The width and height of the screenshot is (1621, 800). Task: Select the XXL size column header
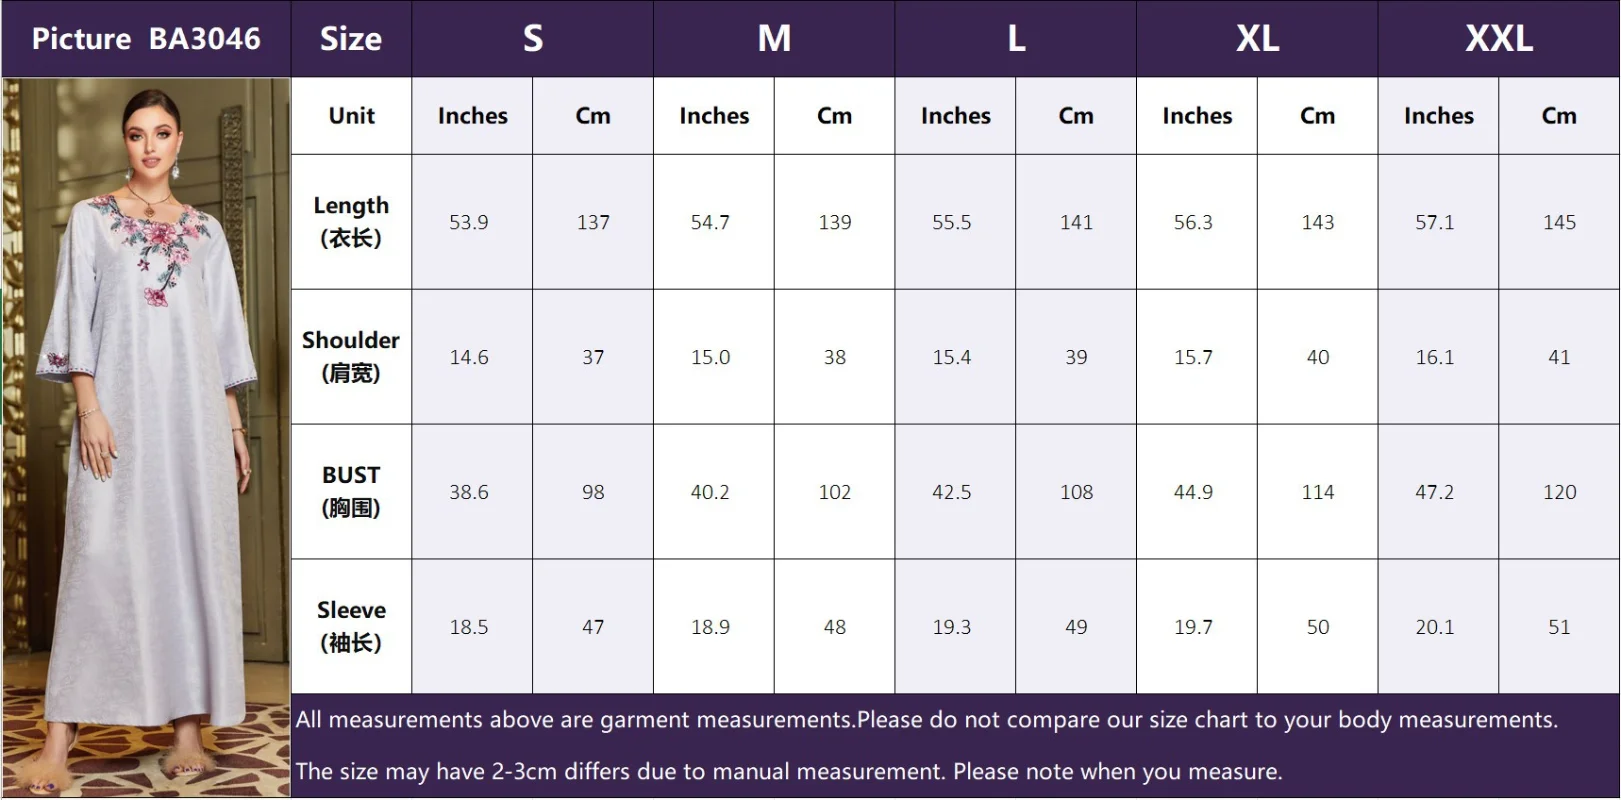(x=1499, y=39)
